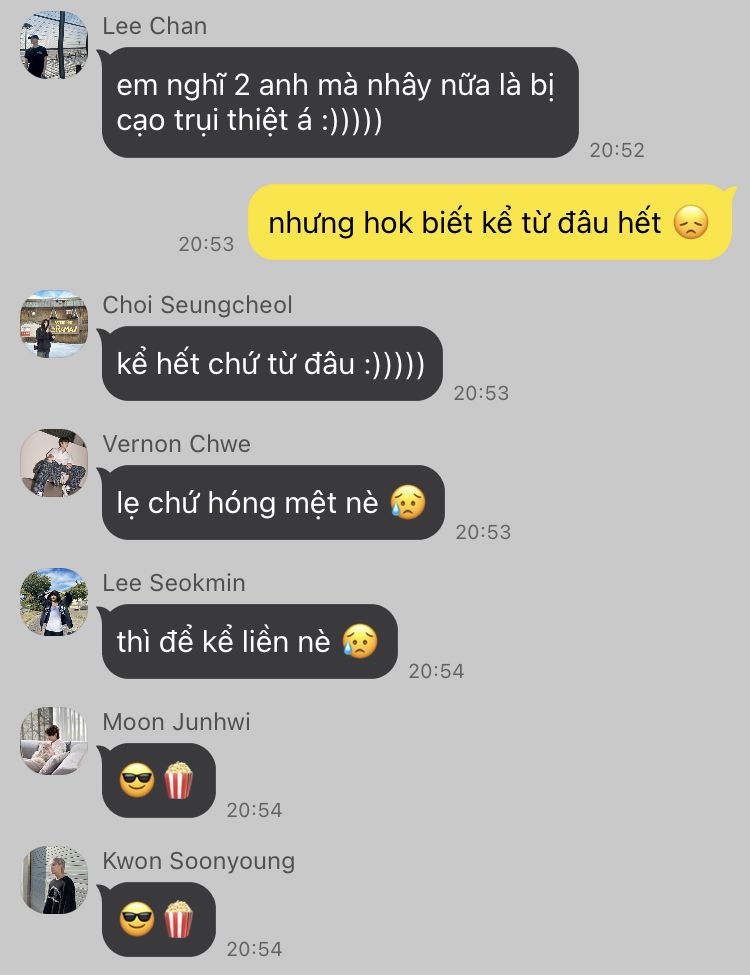Viewport: 750px width, 975px height.
Task: Select the message 'thì để kể liền nè'
Action: coord(249,642)
